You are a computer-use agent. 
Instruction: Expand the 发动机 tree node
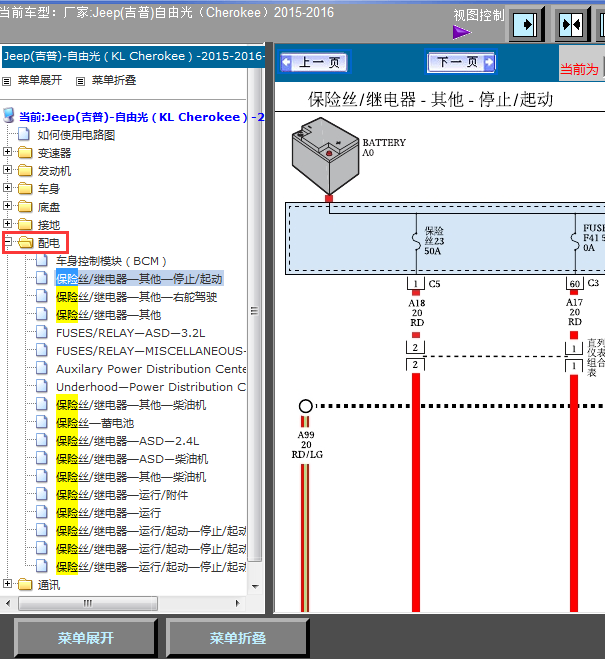point(7,170)
